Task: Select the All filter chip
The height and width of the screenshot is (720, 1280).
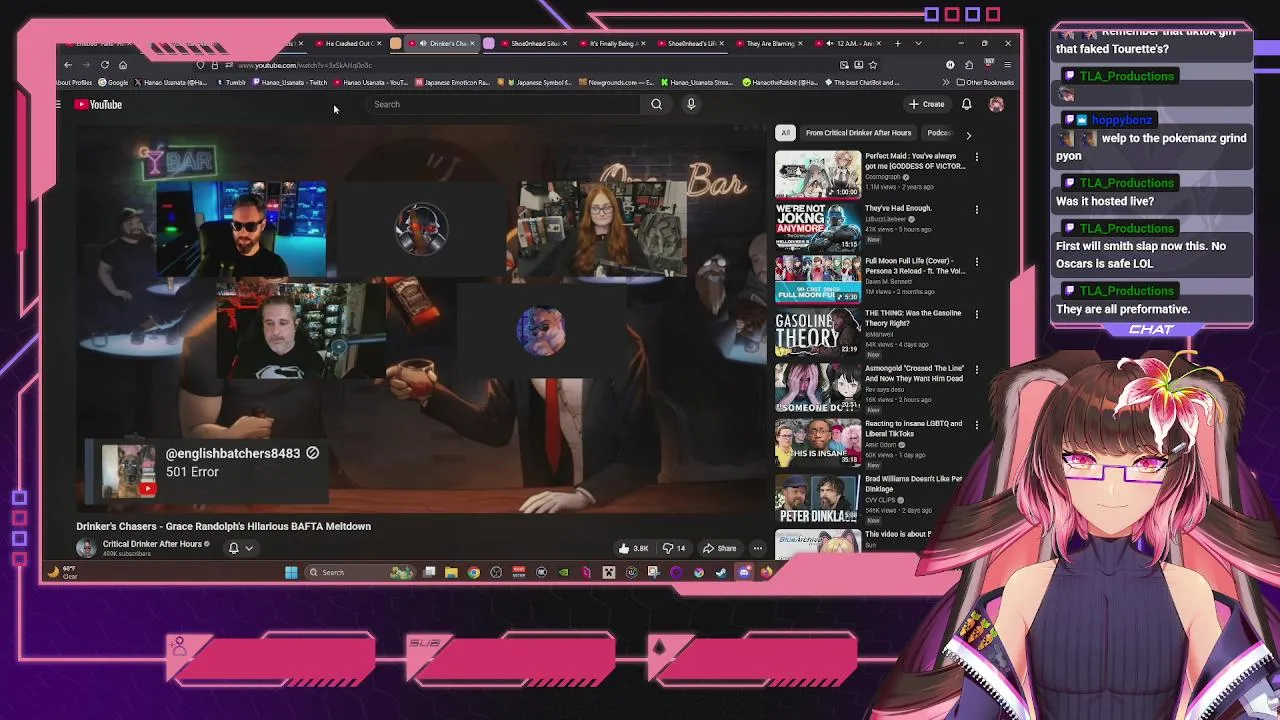Action: coord(786,133)
